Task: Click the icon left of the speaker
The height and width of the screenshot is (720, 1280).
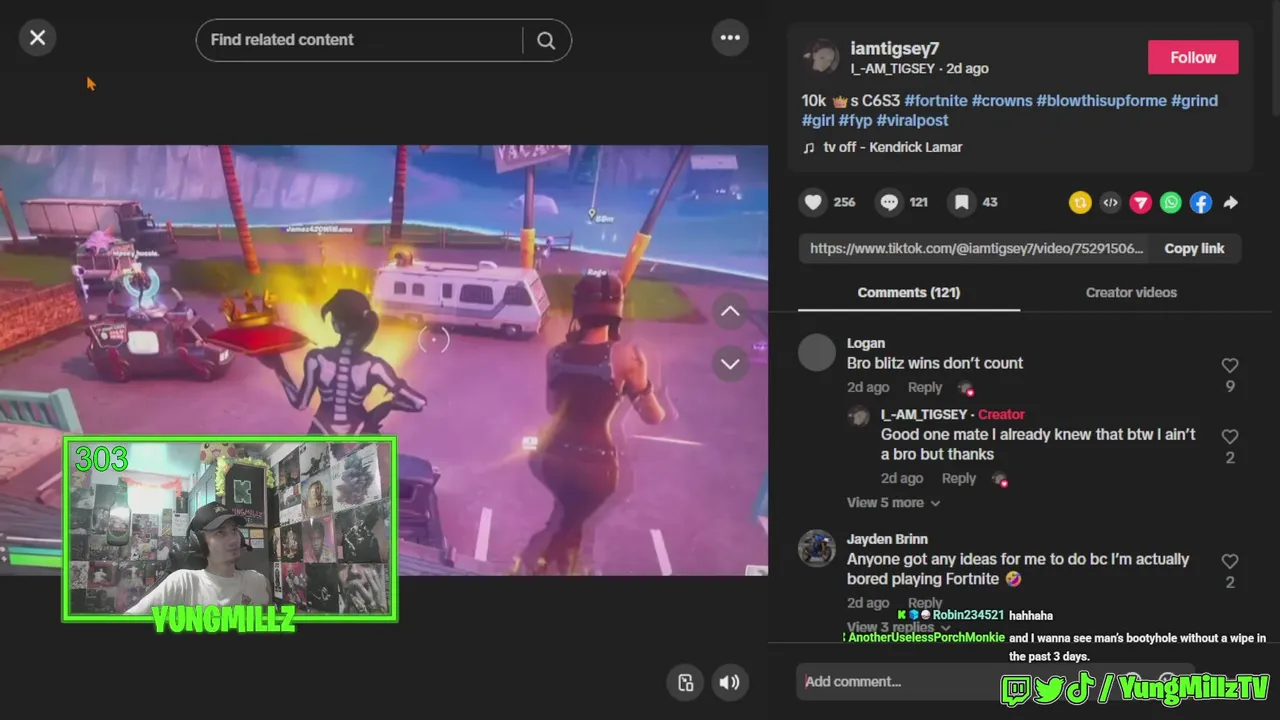Action: [685, 682]
